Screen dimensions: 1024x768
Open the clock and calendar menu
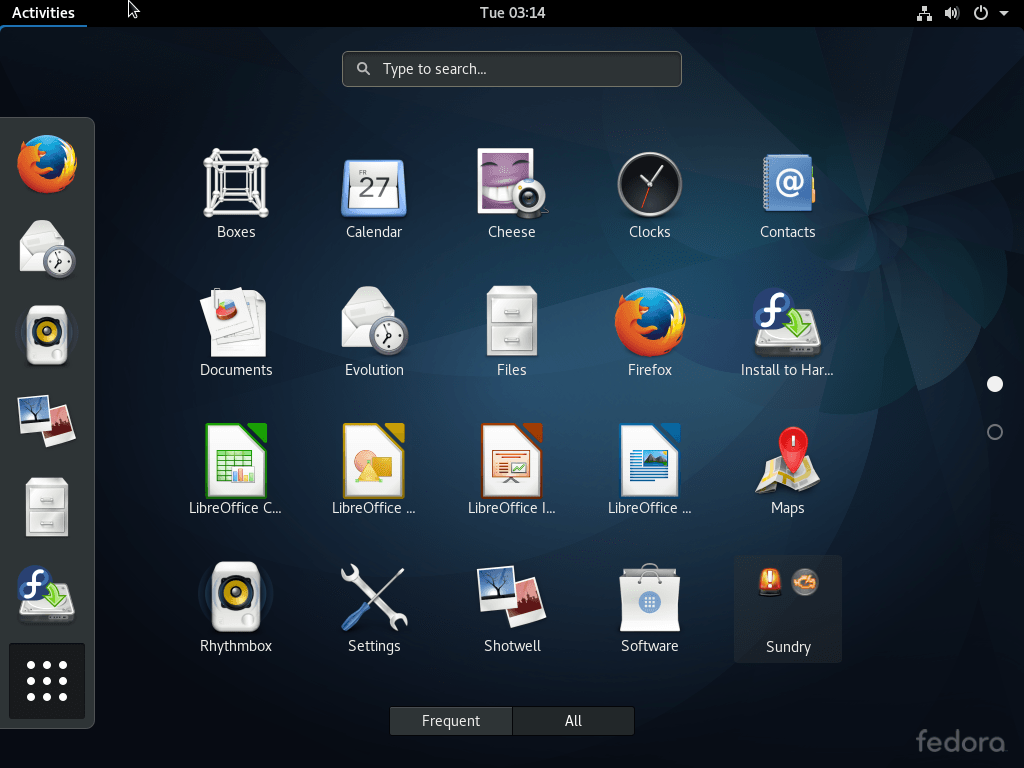pos(512,12)
